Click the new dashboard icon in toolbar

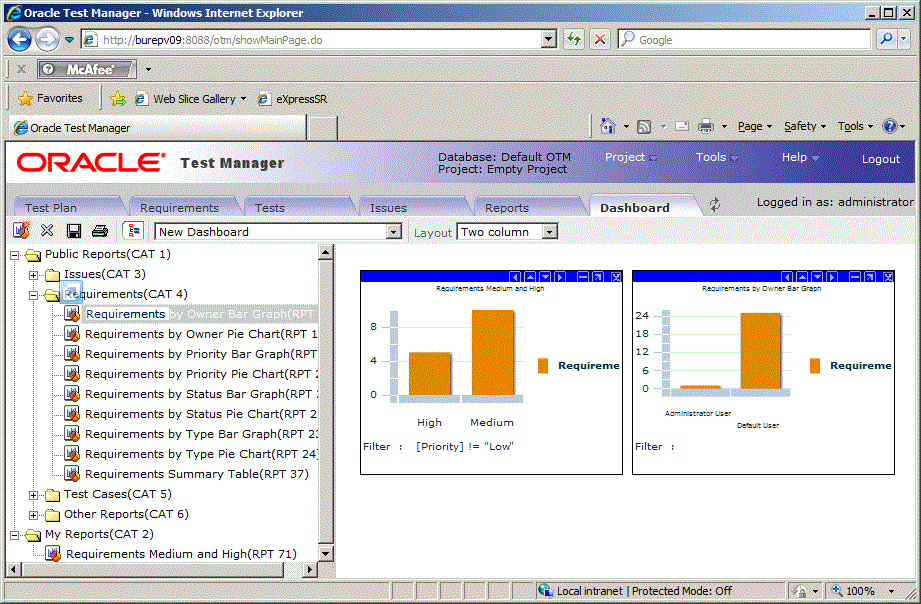point(21,231)
